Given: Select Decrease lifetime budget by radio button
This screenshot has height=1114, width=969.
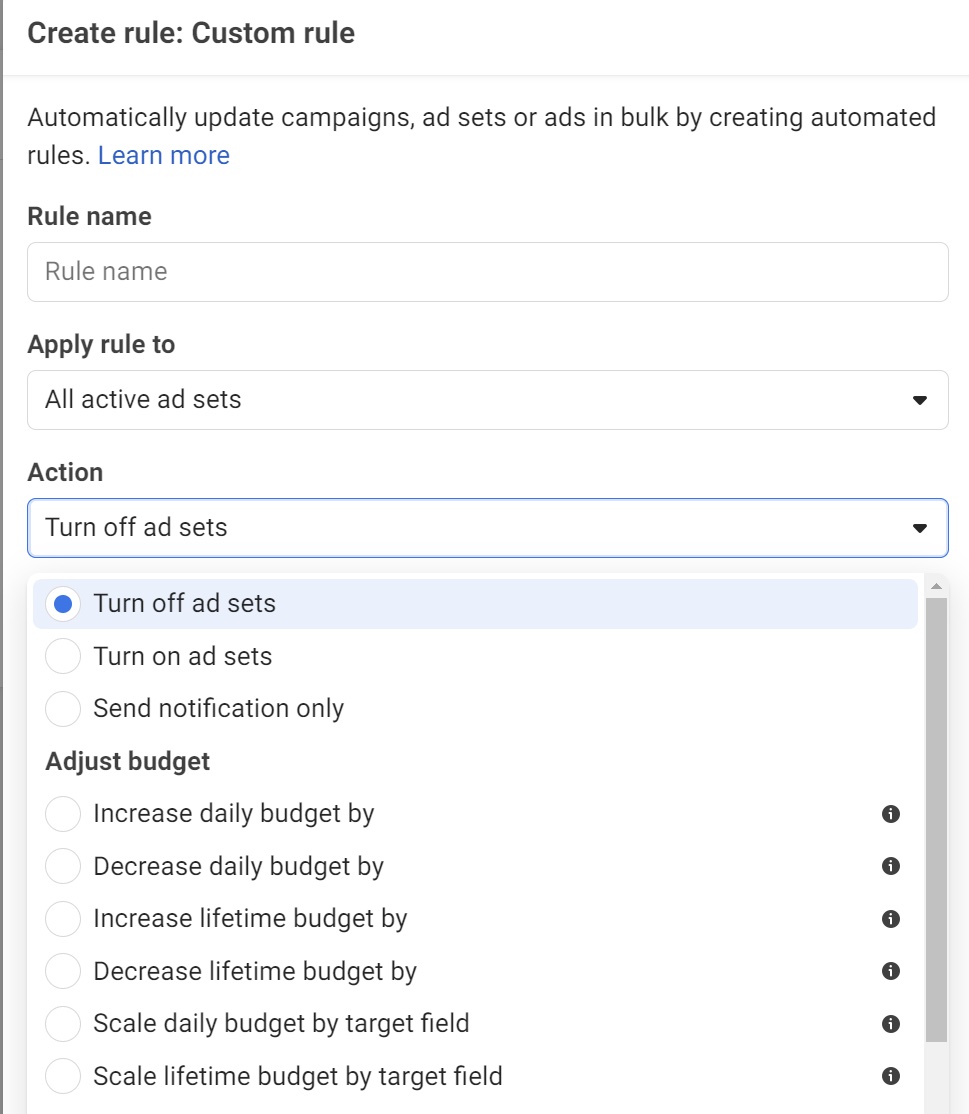Looking at the screenshot, I should pos(63,971).
